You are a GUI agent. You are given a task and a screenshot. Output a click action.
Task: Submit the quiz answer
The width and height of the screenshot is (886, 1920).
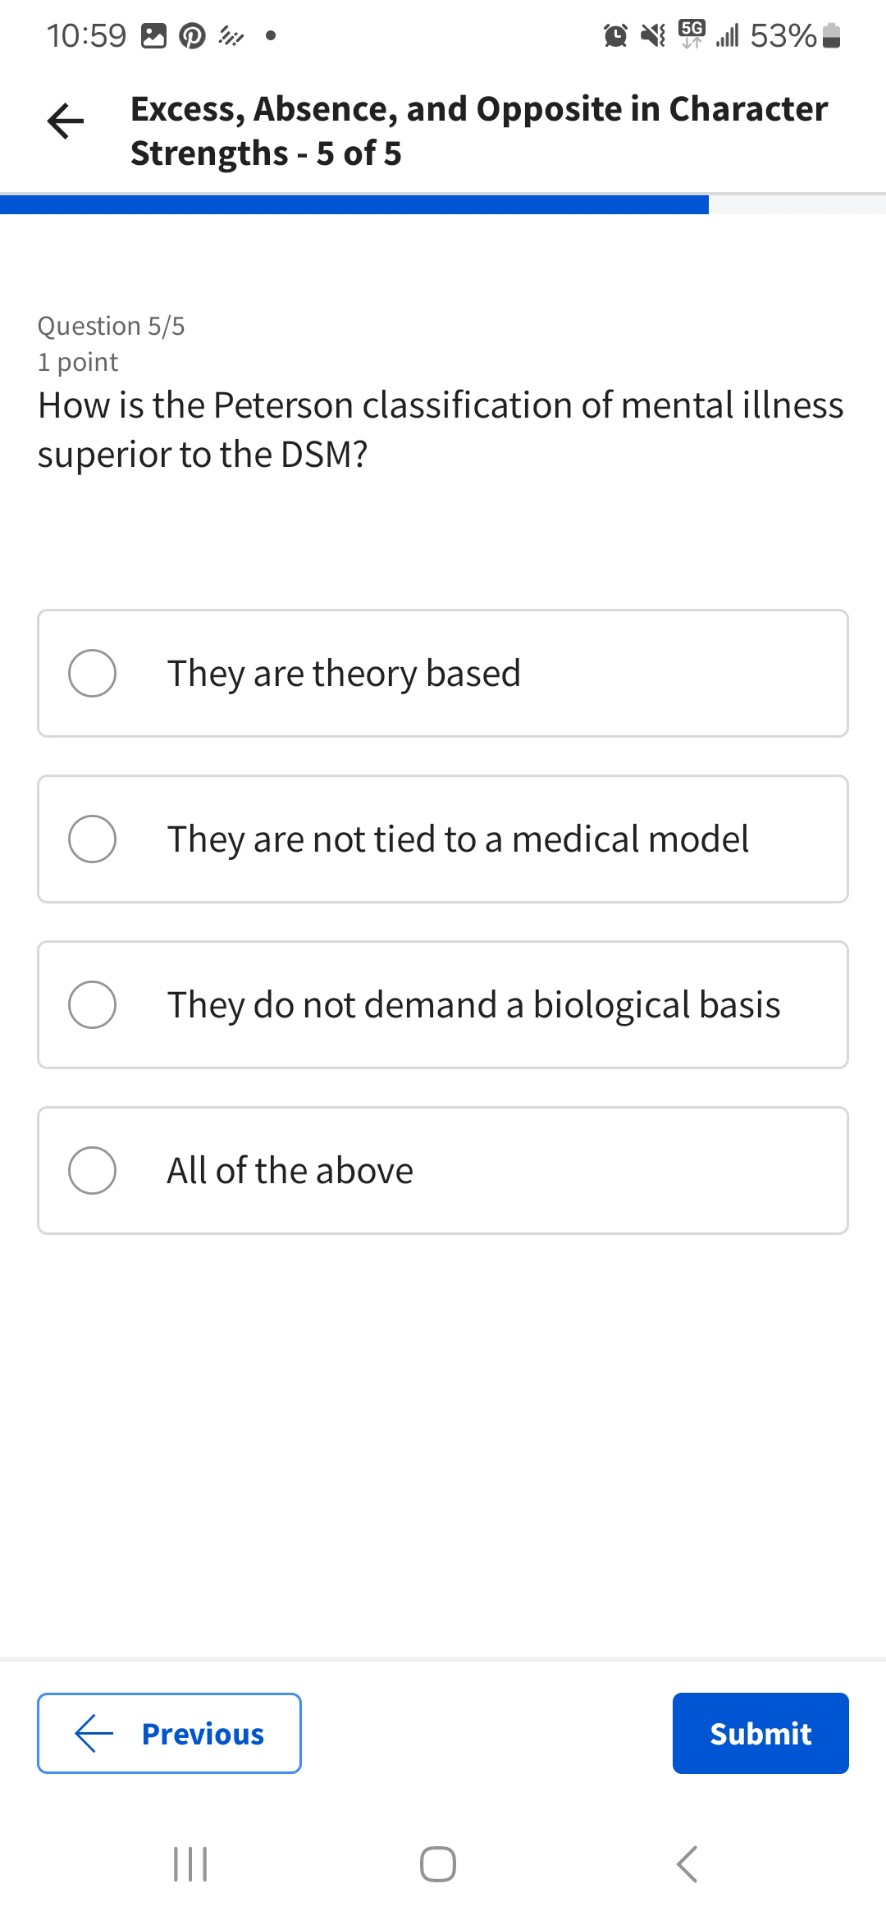tap(760, 1733)
